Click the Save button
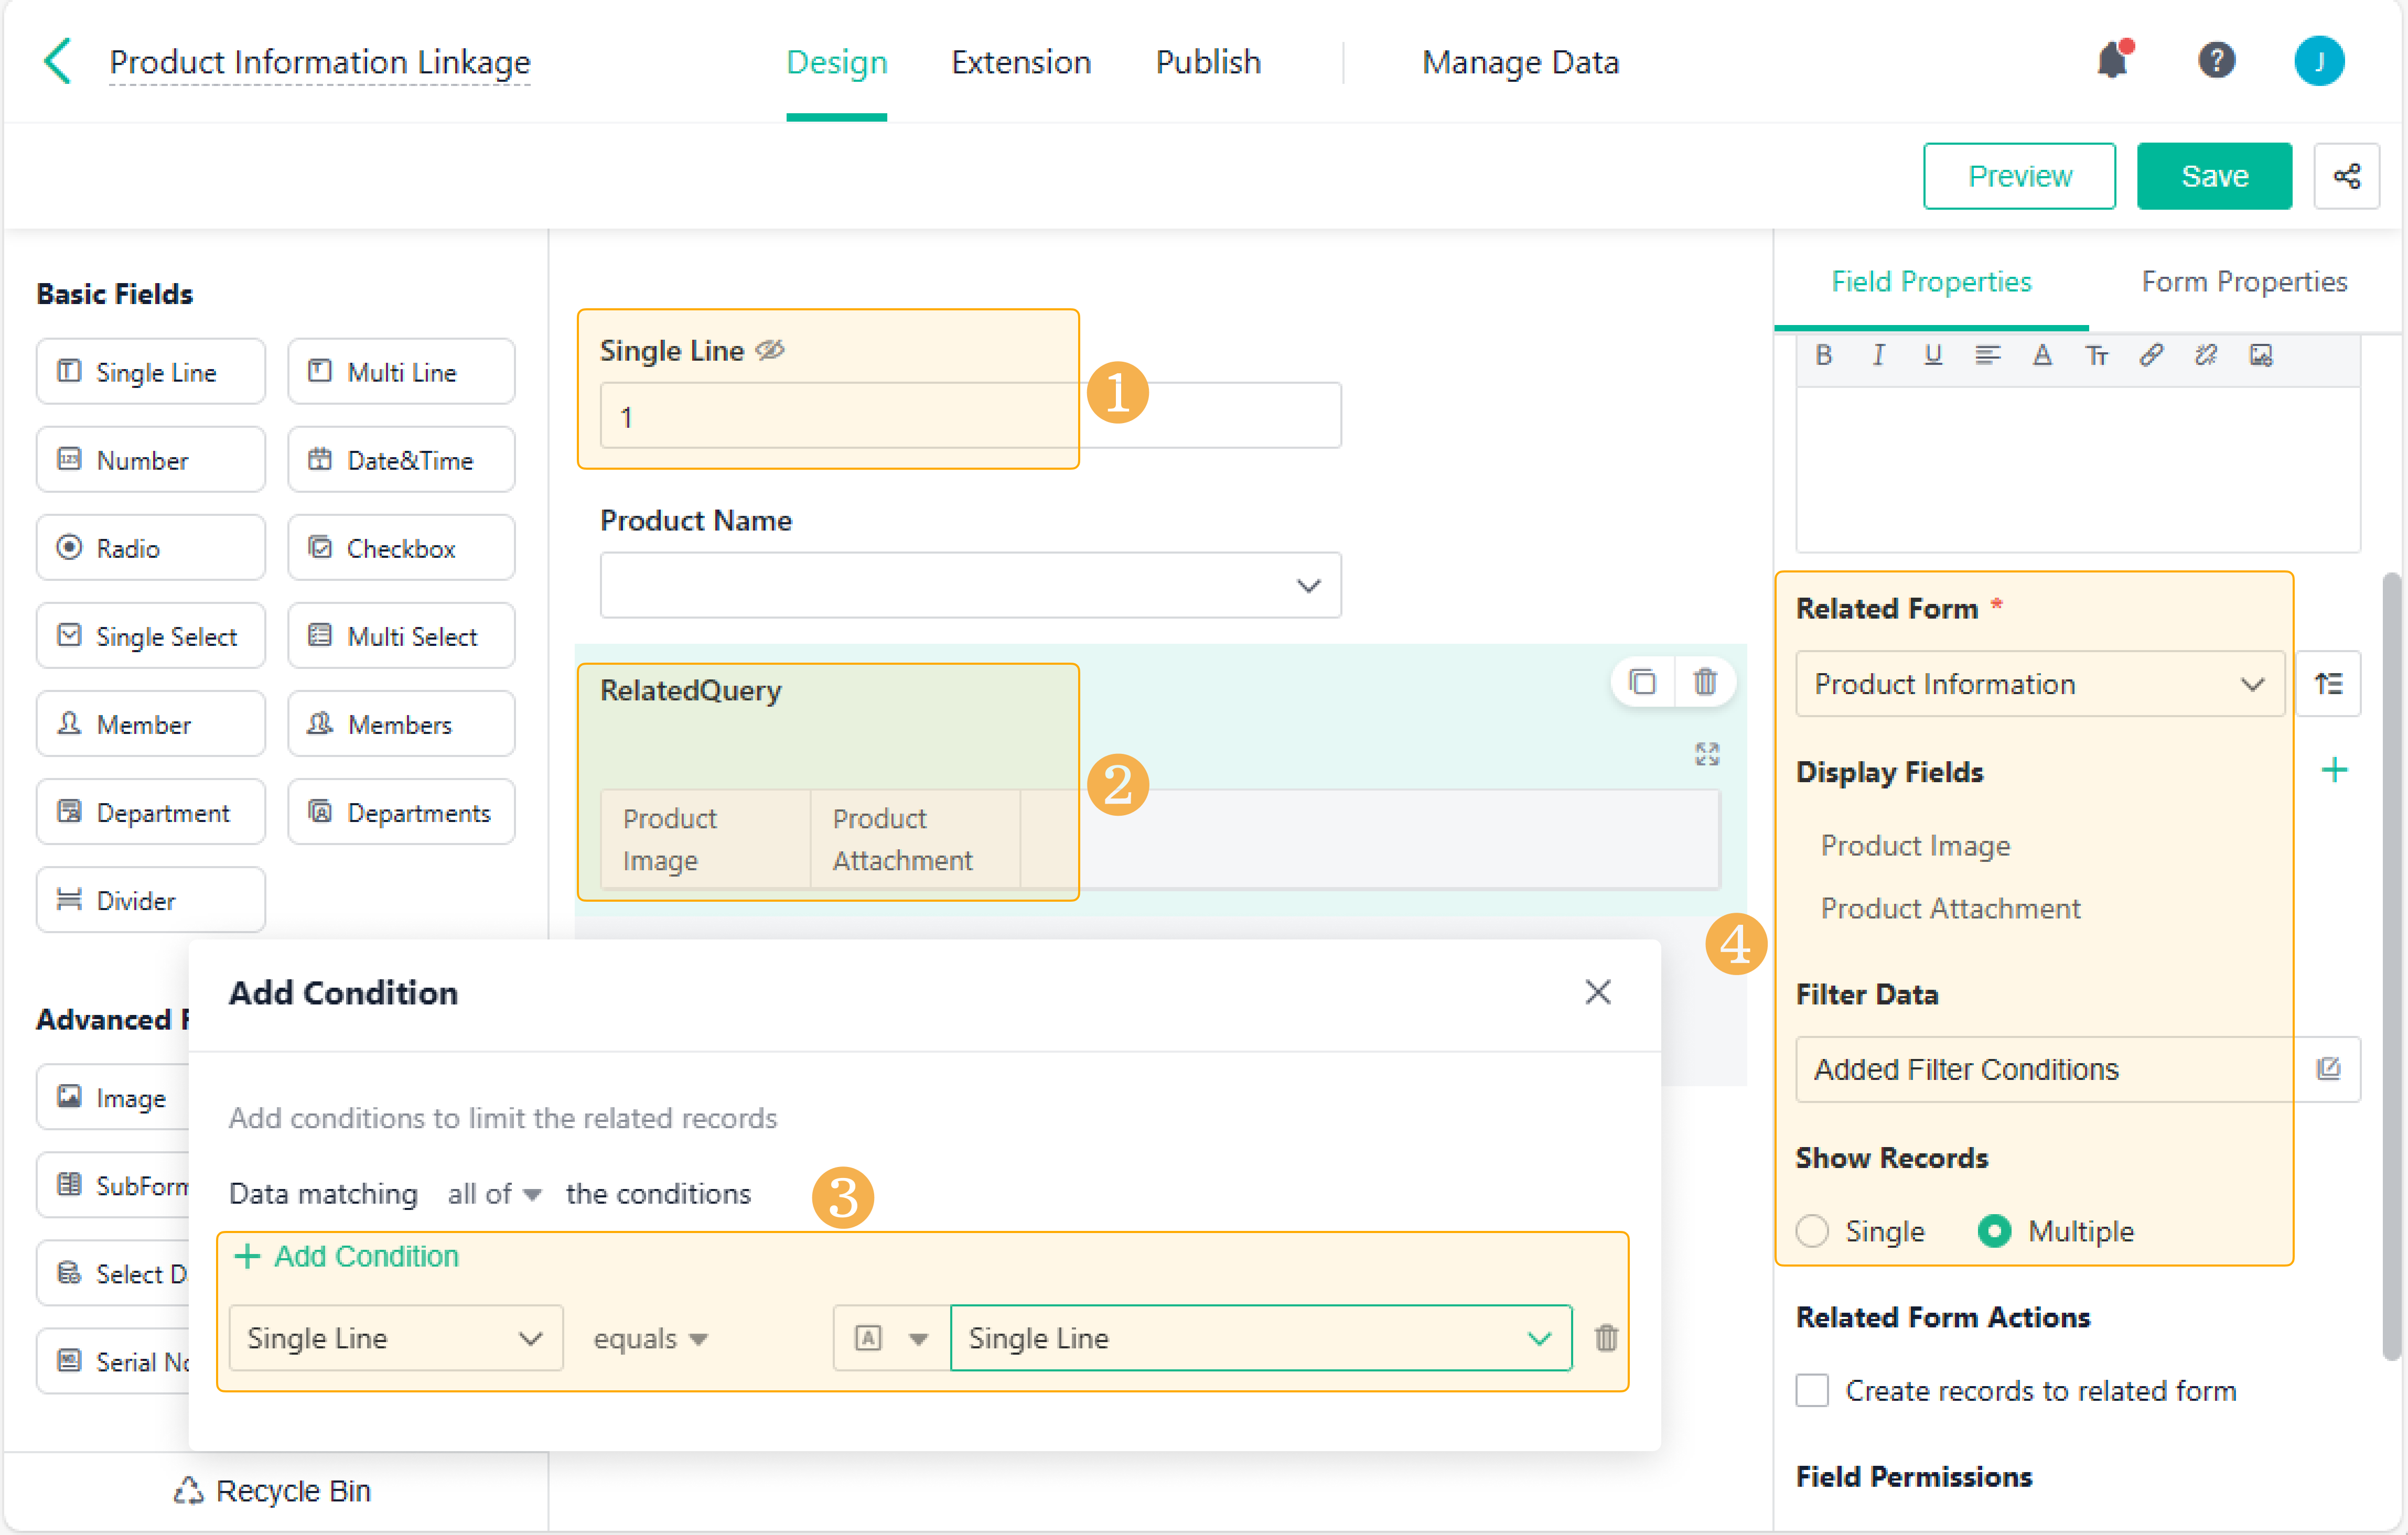Viewport: 2408px width, 1535px height. click(x=2214, y=176)
